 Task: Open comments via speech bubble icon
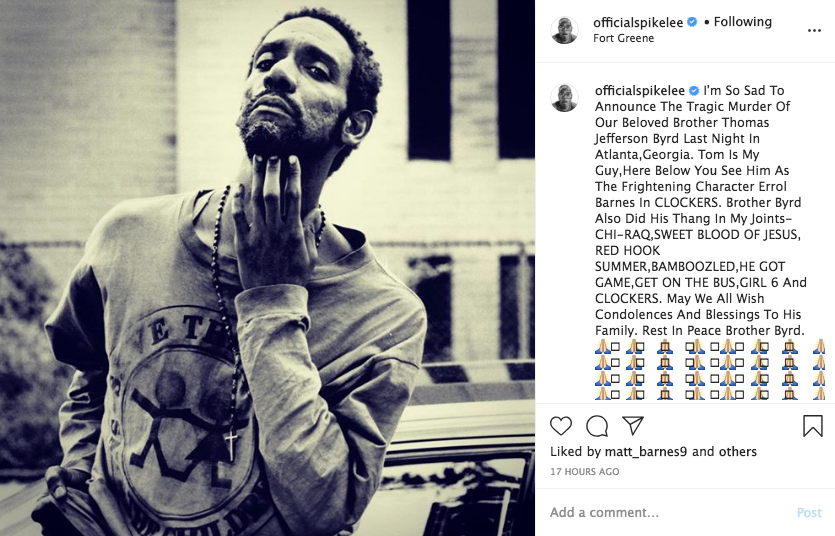[597, 426]
